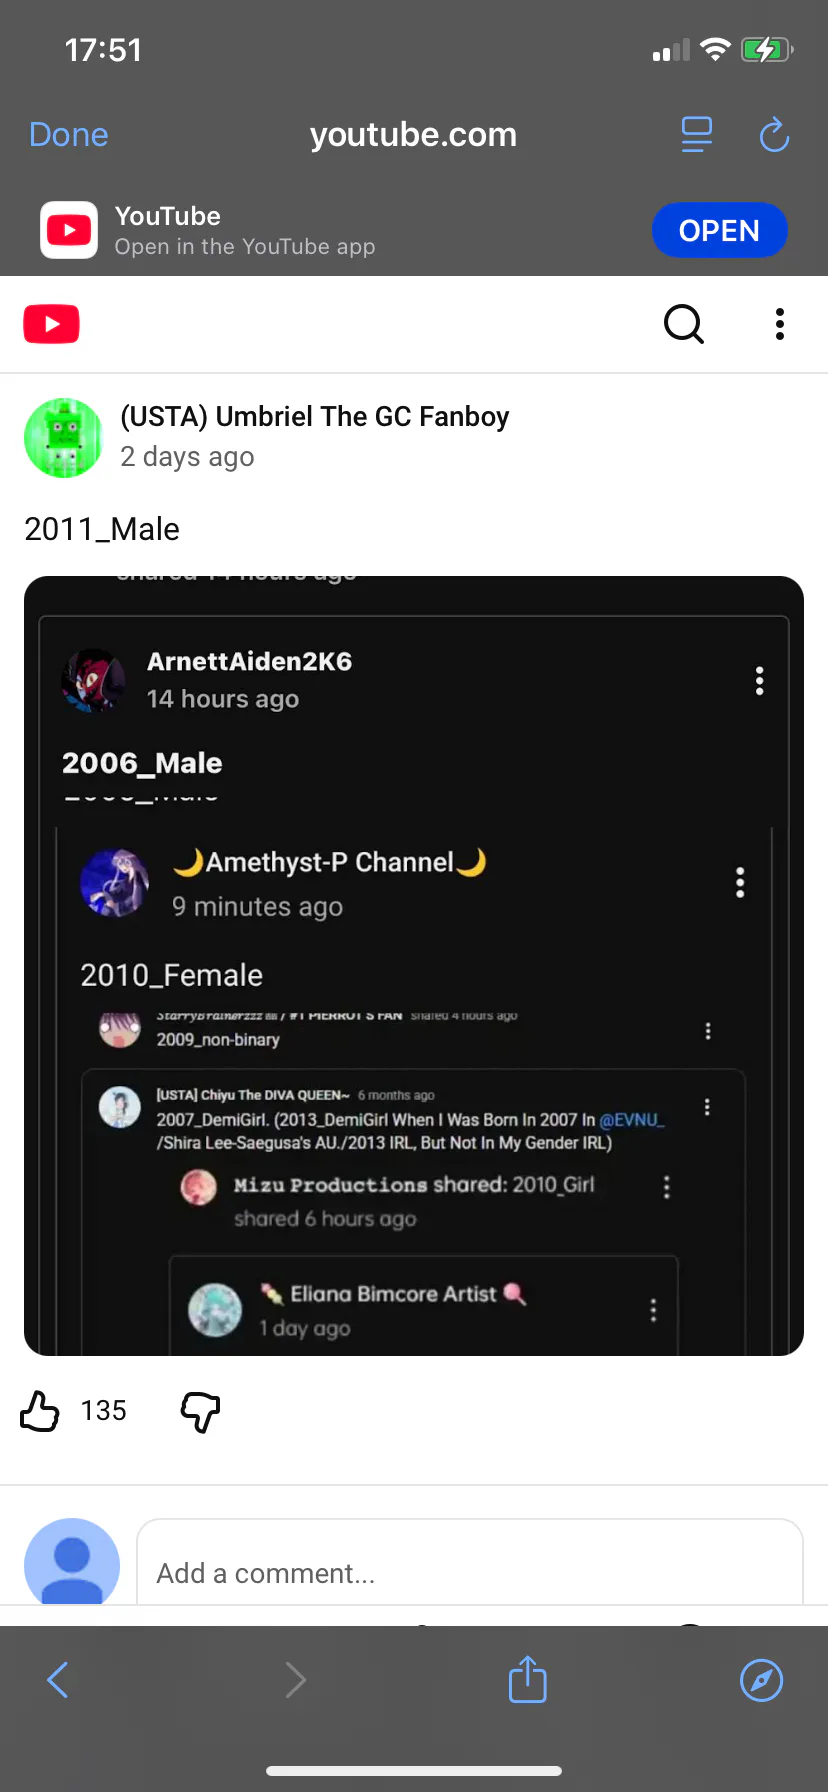The image size is (828, 1792).
Task: Like the post with the thumbs-up icon
Action: tap(40, 1411)
